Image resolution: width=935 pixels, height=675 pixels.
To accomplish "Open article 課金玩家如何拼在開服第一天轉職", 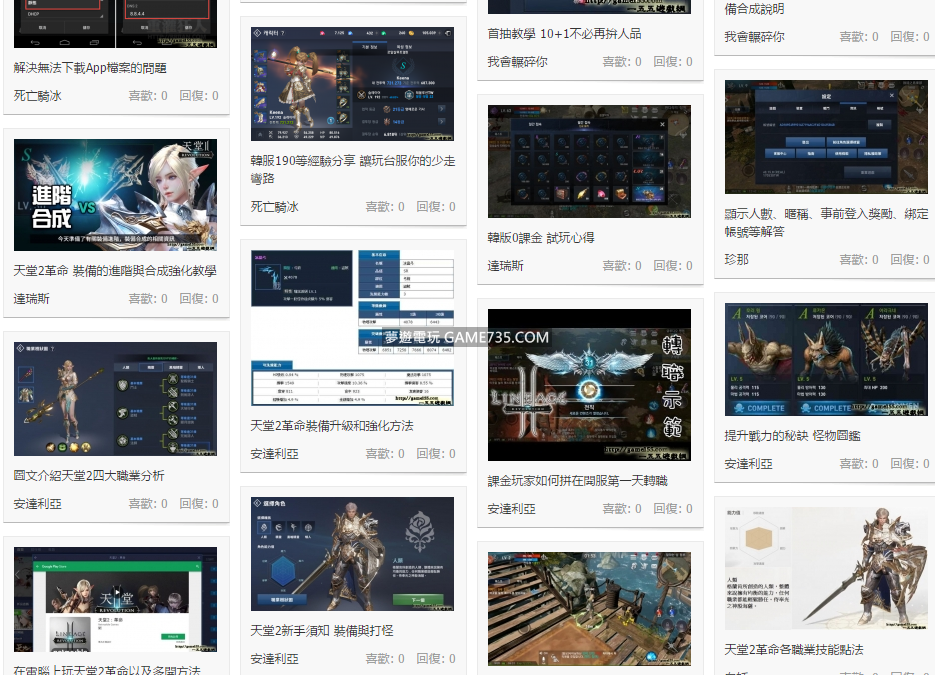I will (577, 481).
